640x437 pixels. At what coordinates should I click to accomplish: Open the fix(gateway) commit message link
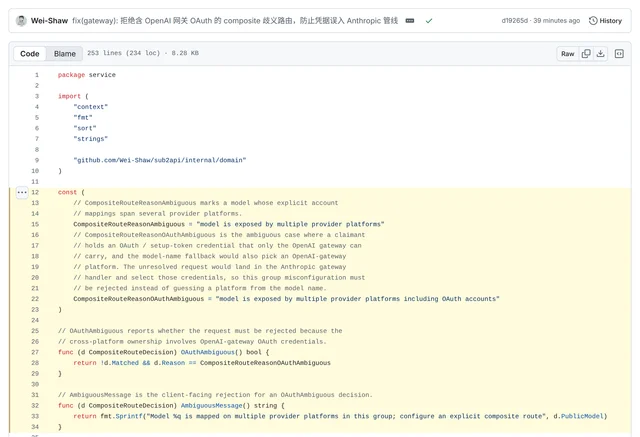click(x=235, y=20)
